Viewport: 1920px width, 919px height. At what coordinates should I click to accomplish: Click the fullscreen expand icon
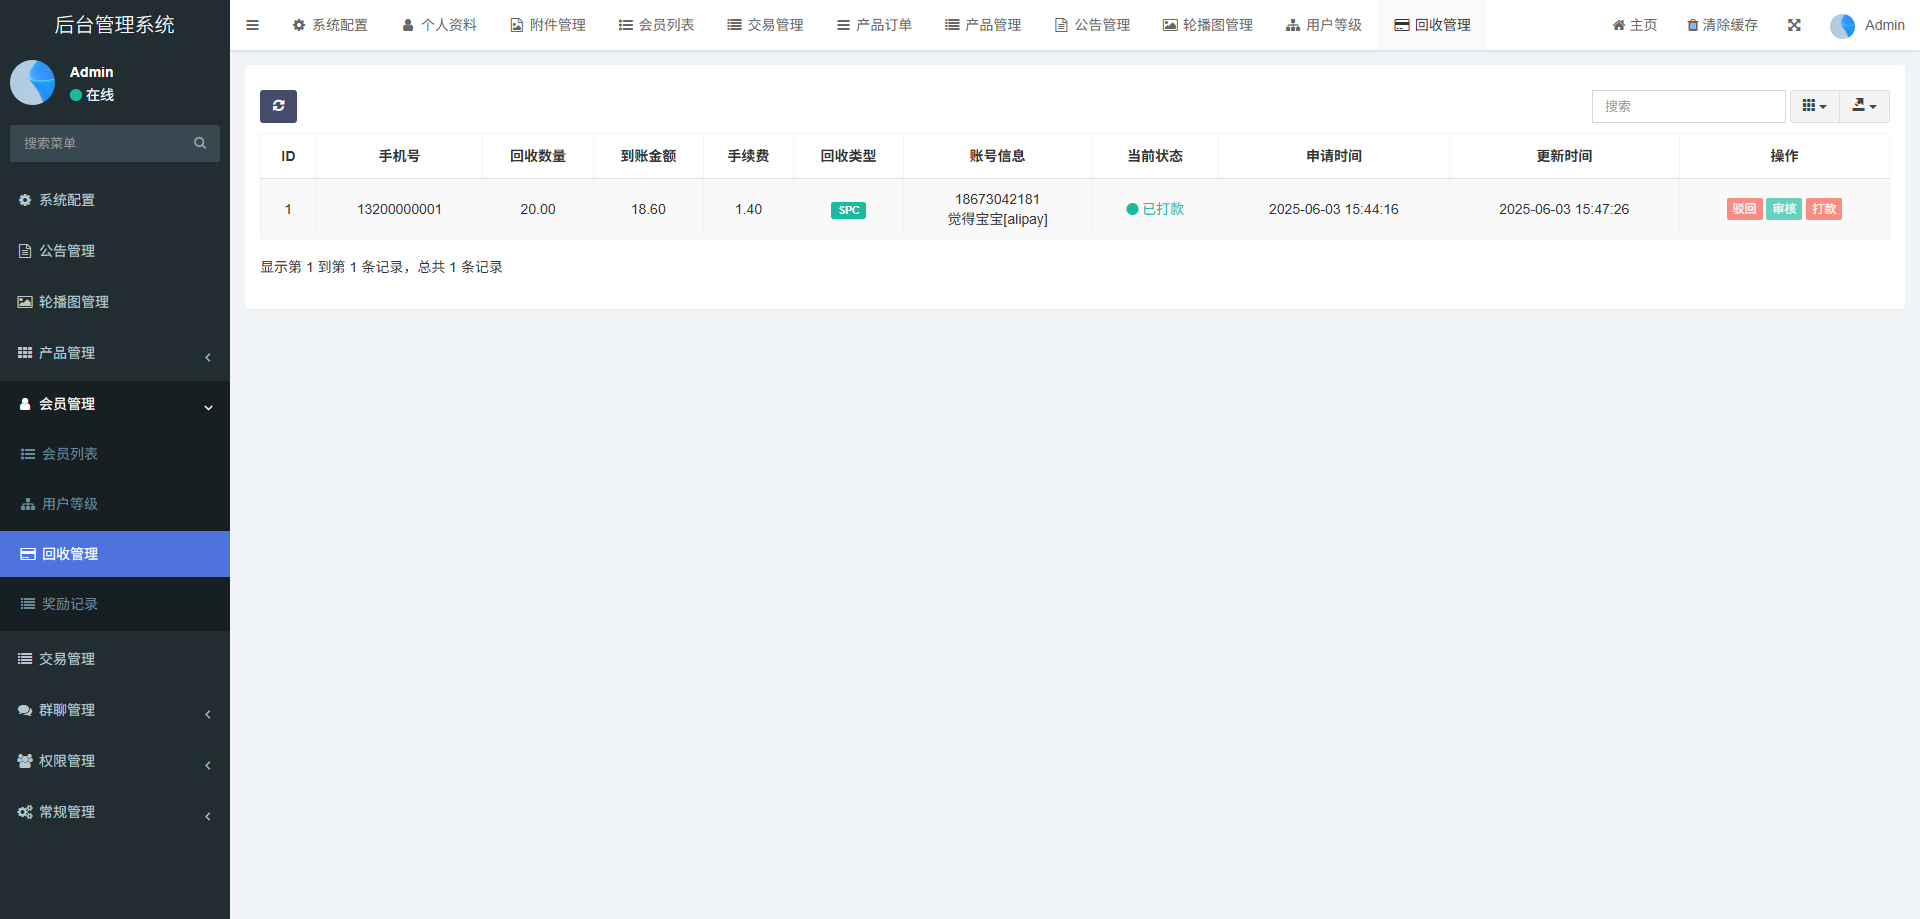click(1794, 25)
